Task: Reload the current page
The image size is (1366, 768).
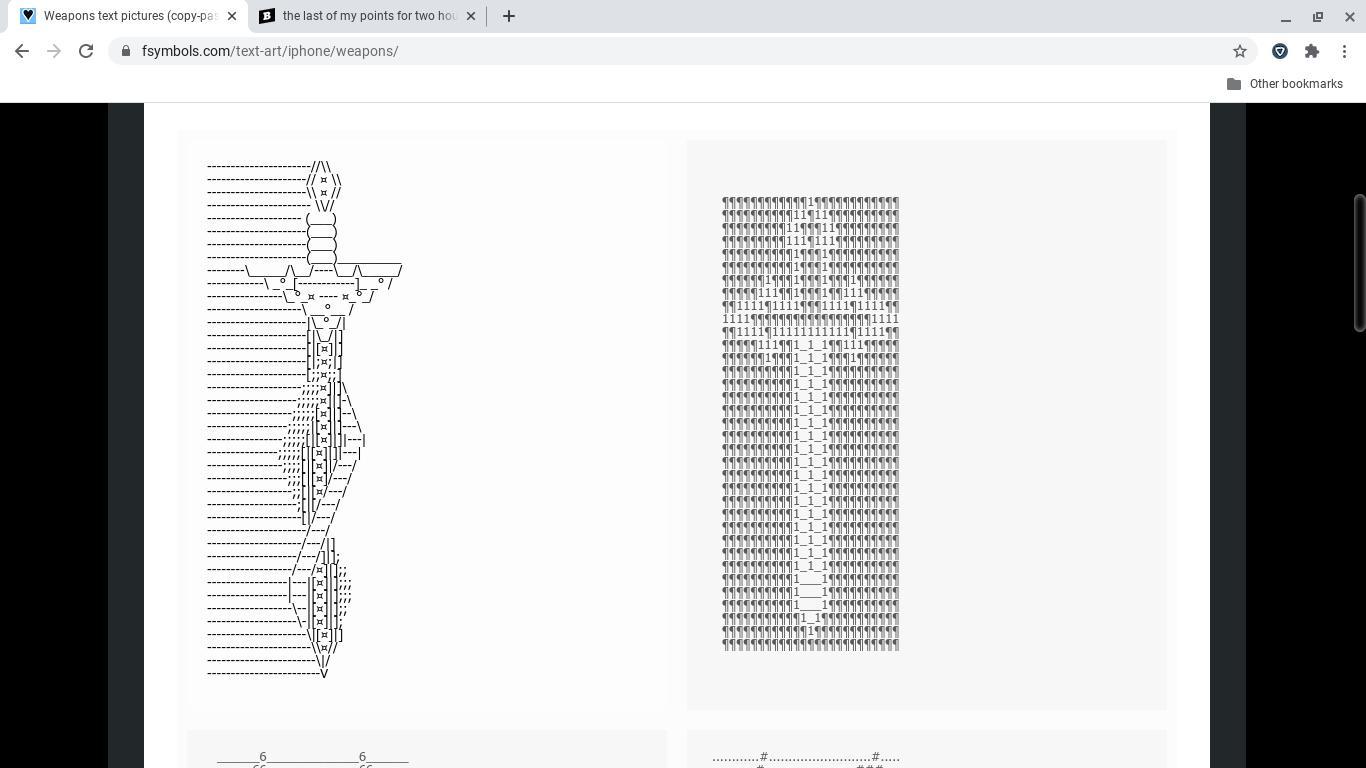Action: 86,51
